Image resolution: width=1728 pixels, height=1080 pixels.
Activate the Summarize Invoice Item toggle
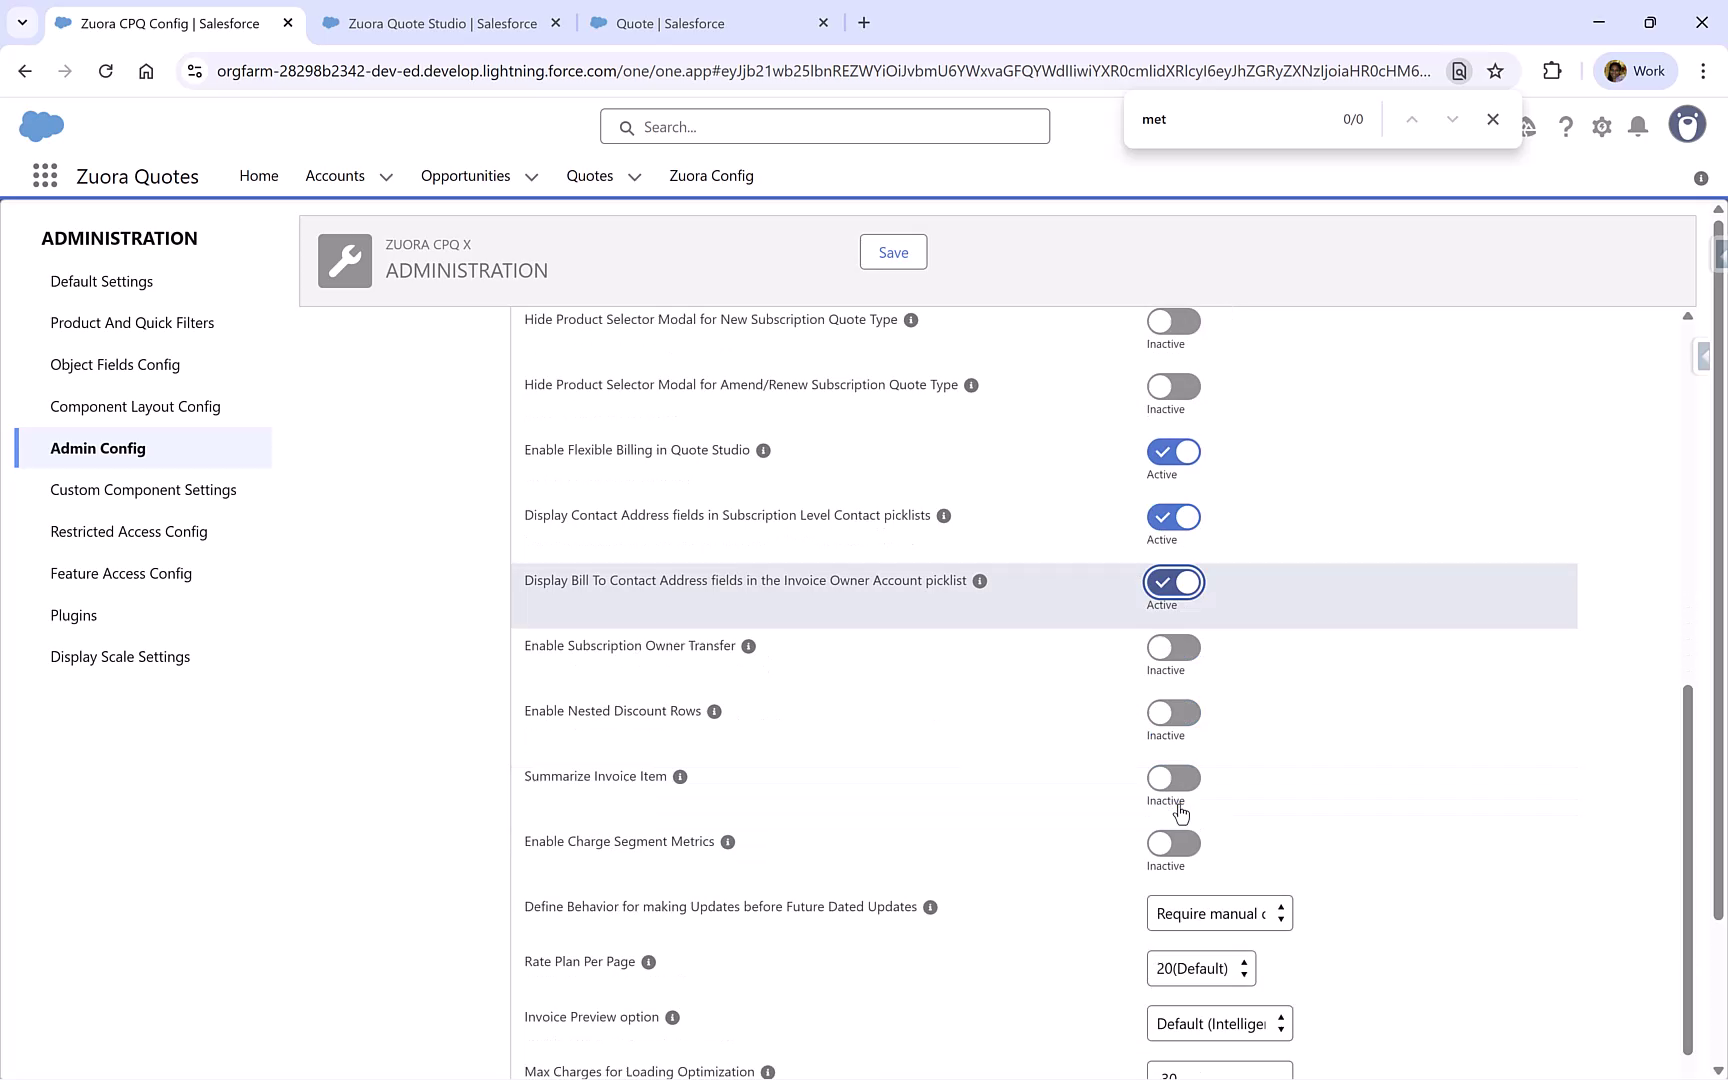(1173, 778)
